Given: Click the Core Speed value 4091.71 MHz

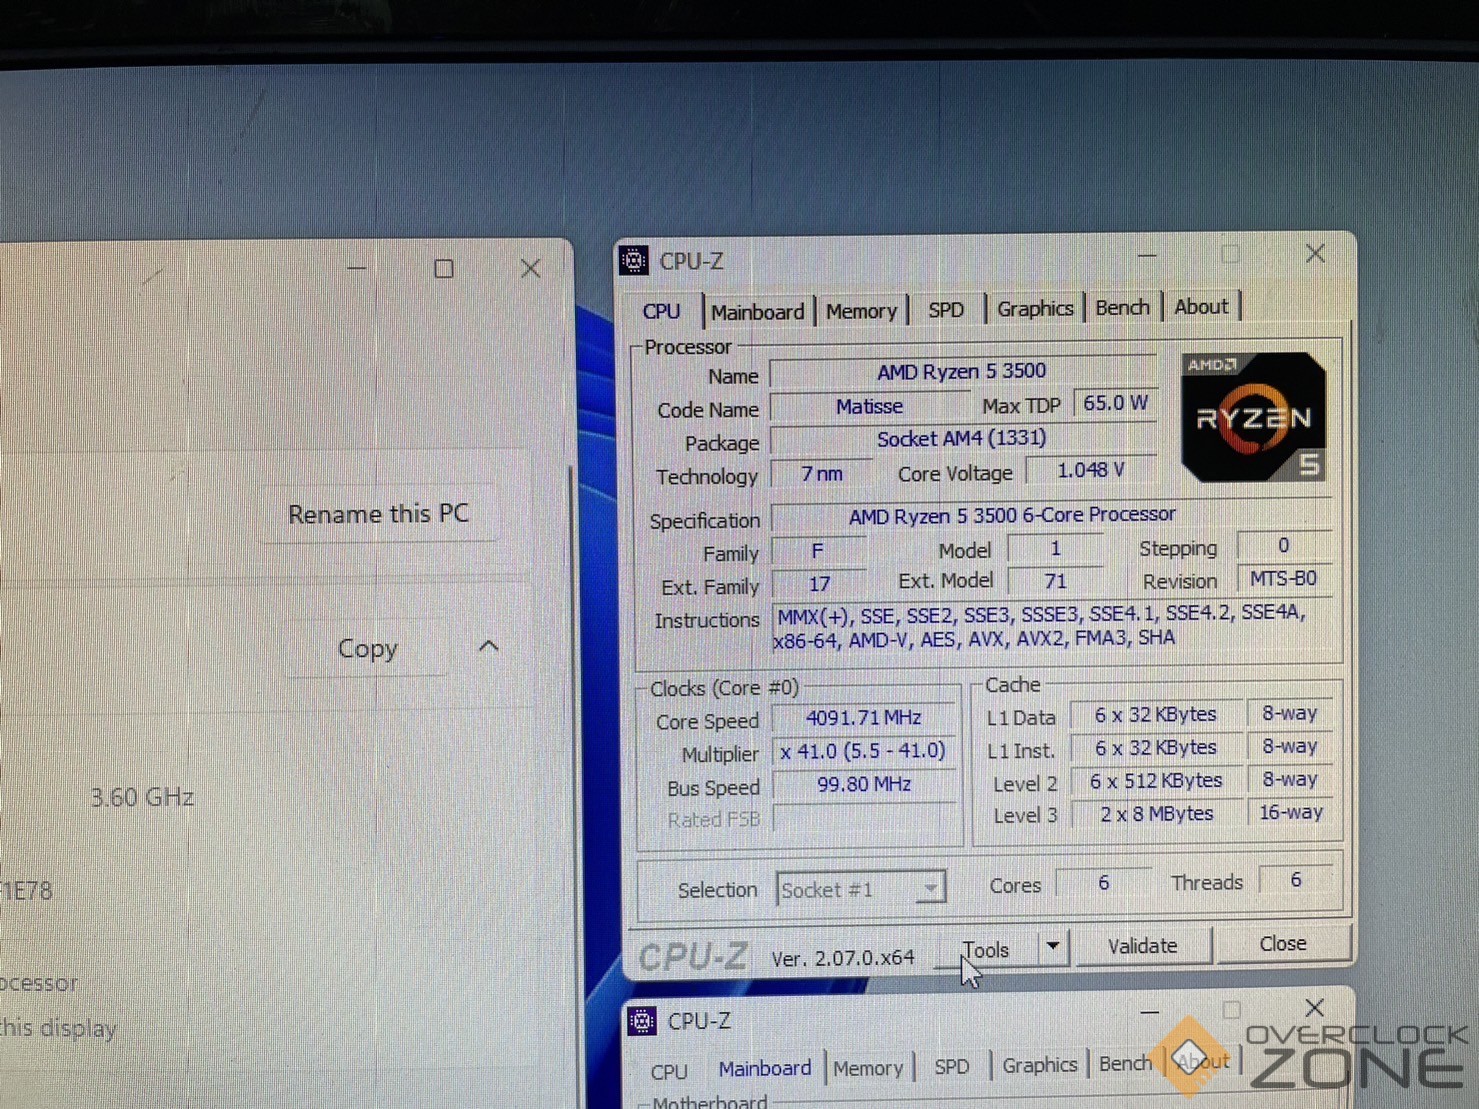Looking at the screenshot, I should (864, 718).
